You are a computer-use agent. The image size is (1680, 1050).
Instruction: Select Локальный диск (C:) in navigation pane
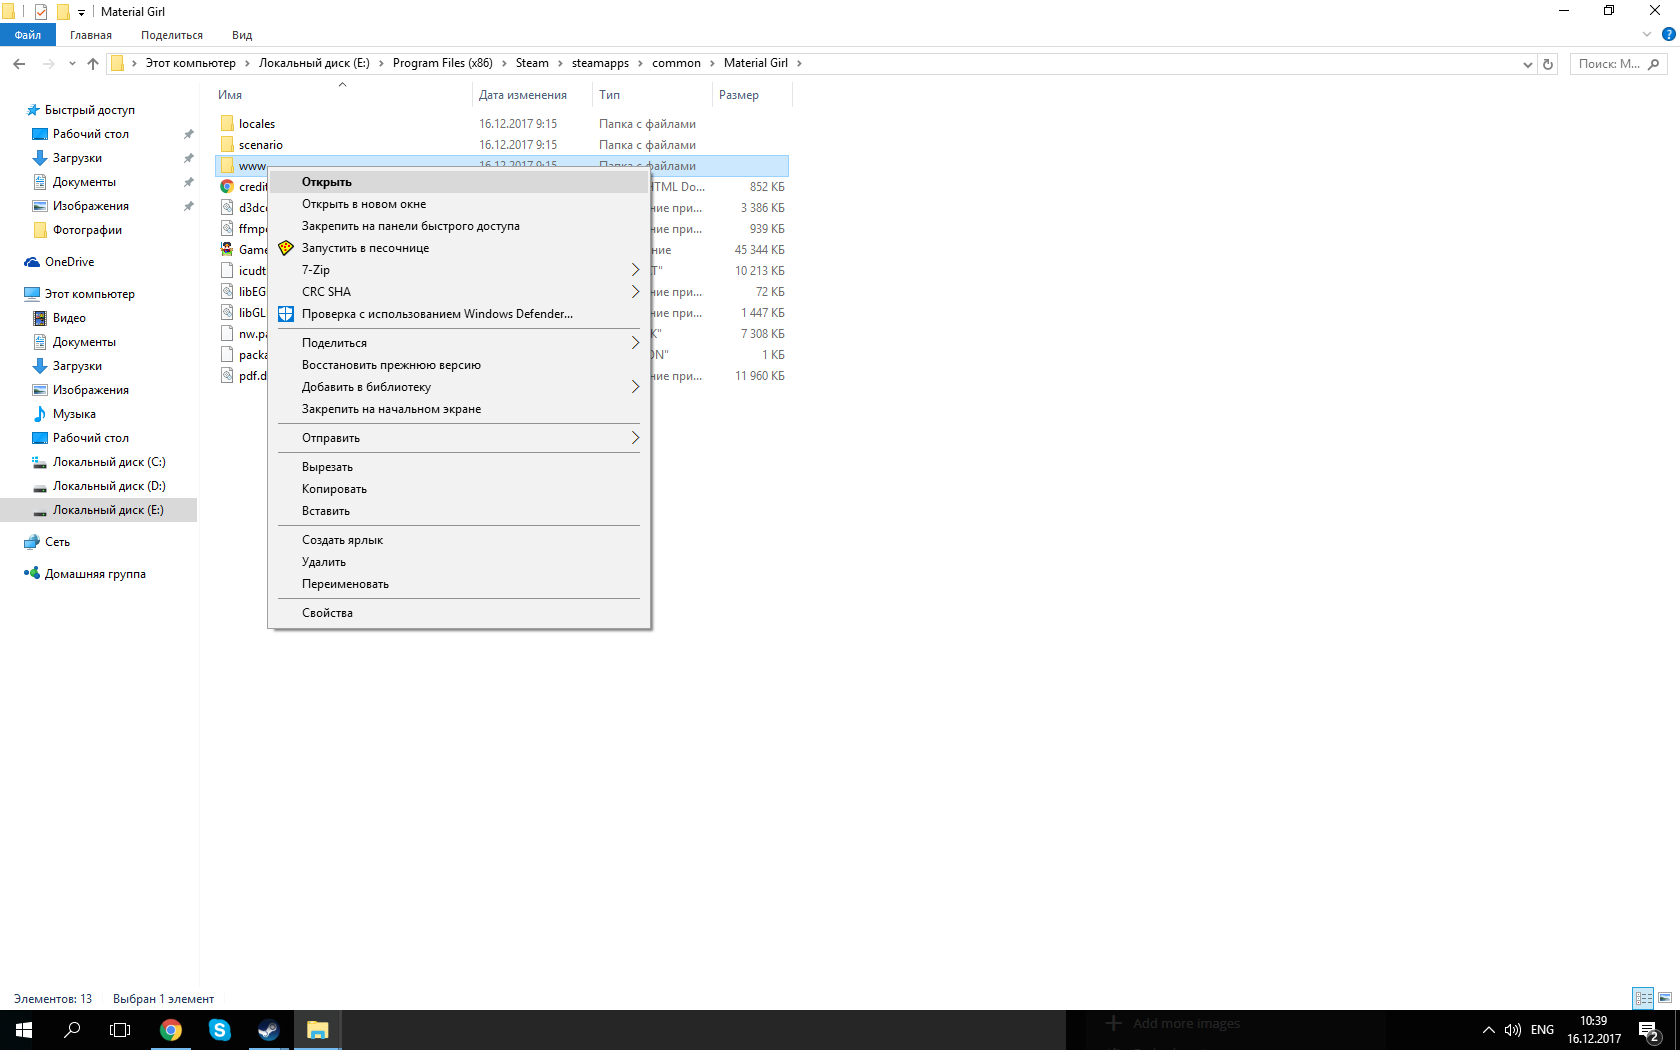(x=109, y=462)
